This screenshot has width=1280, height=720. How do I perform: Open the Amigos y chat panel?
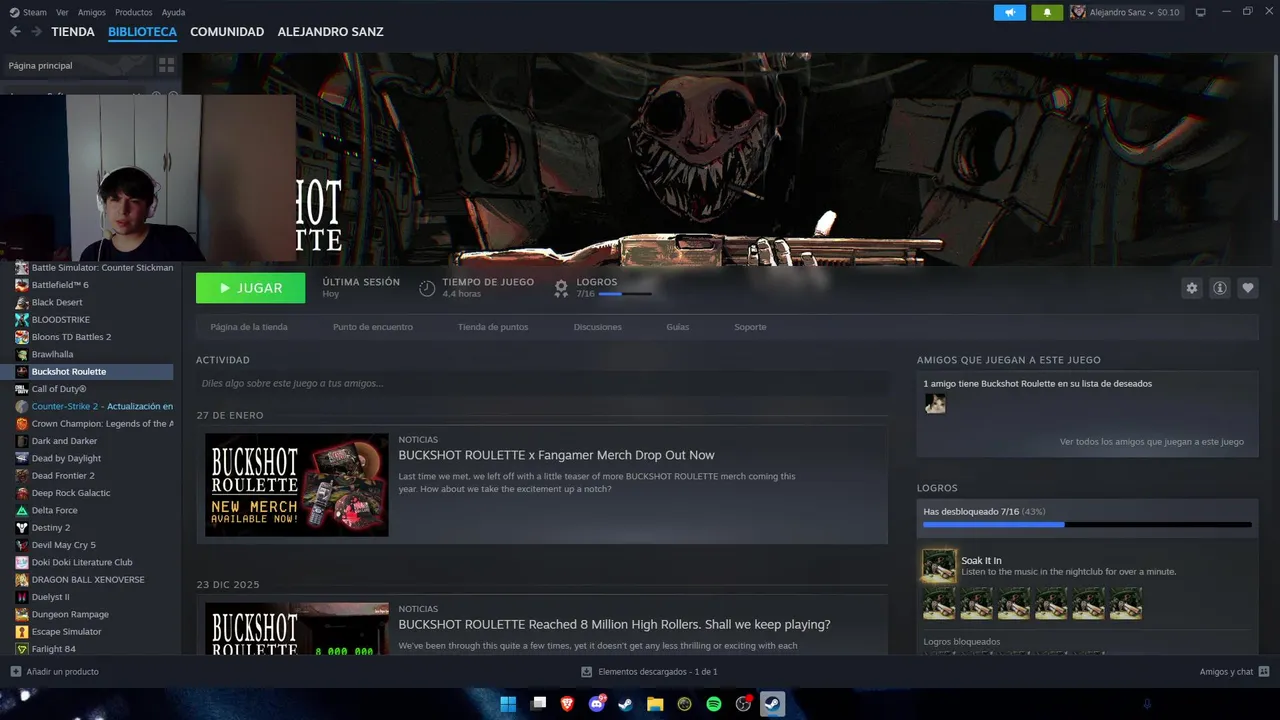click(x=1234, y=672)
